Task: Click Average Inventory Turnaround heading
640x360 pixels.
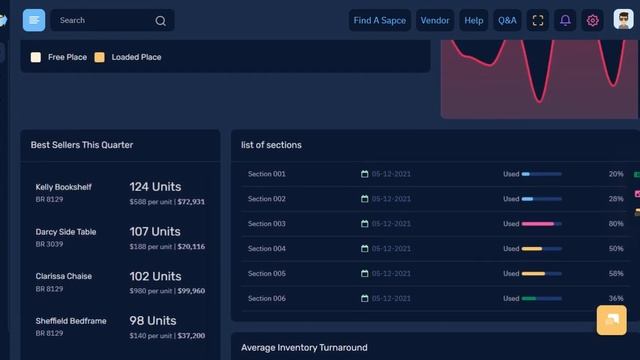Action: (x=304, y=348)
